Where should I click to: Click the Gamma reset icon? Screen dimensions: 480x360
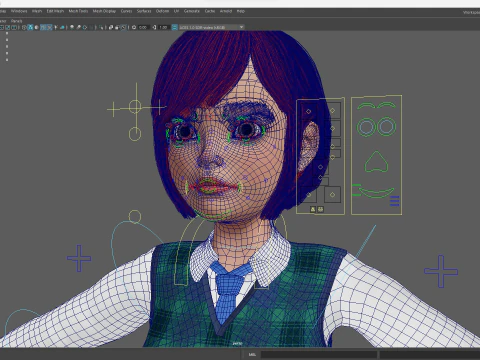click(154, 27)
